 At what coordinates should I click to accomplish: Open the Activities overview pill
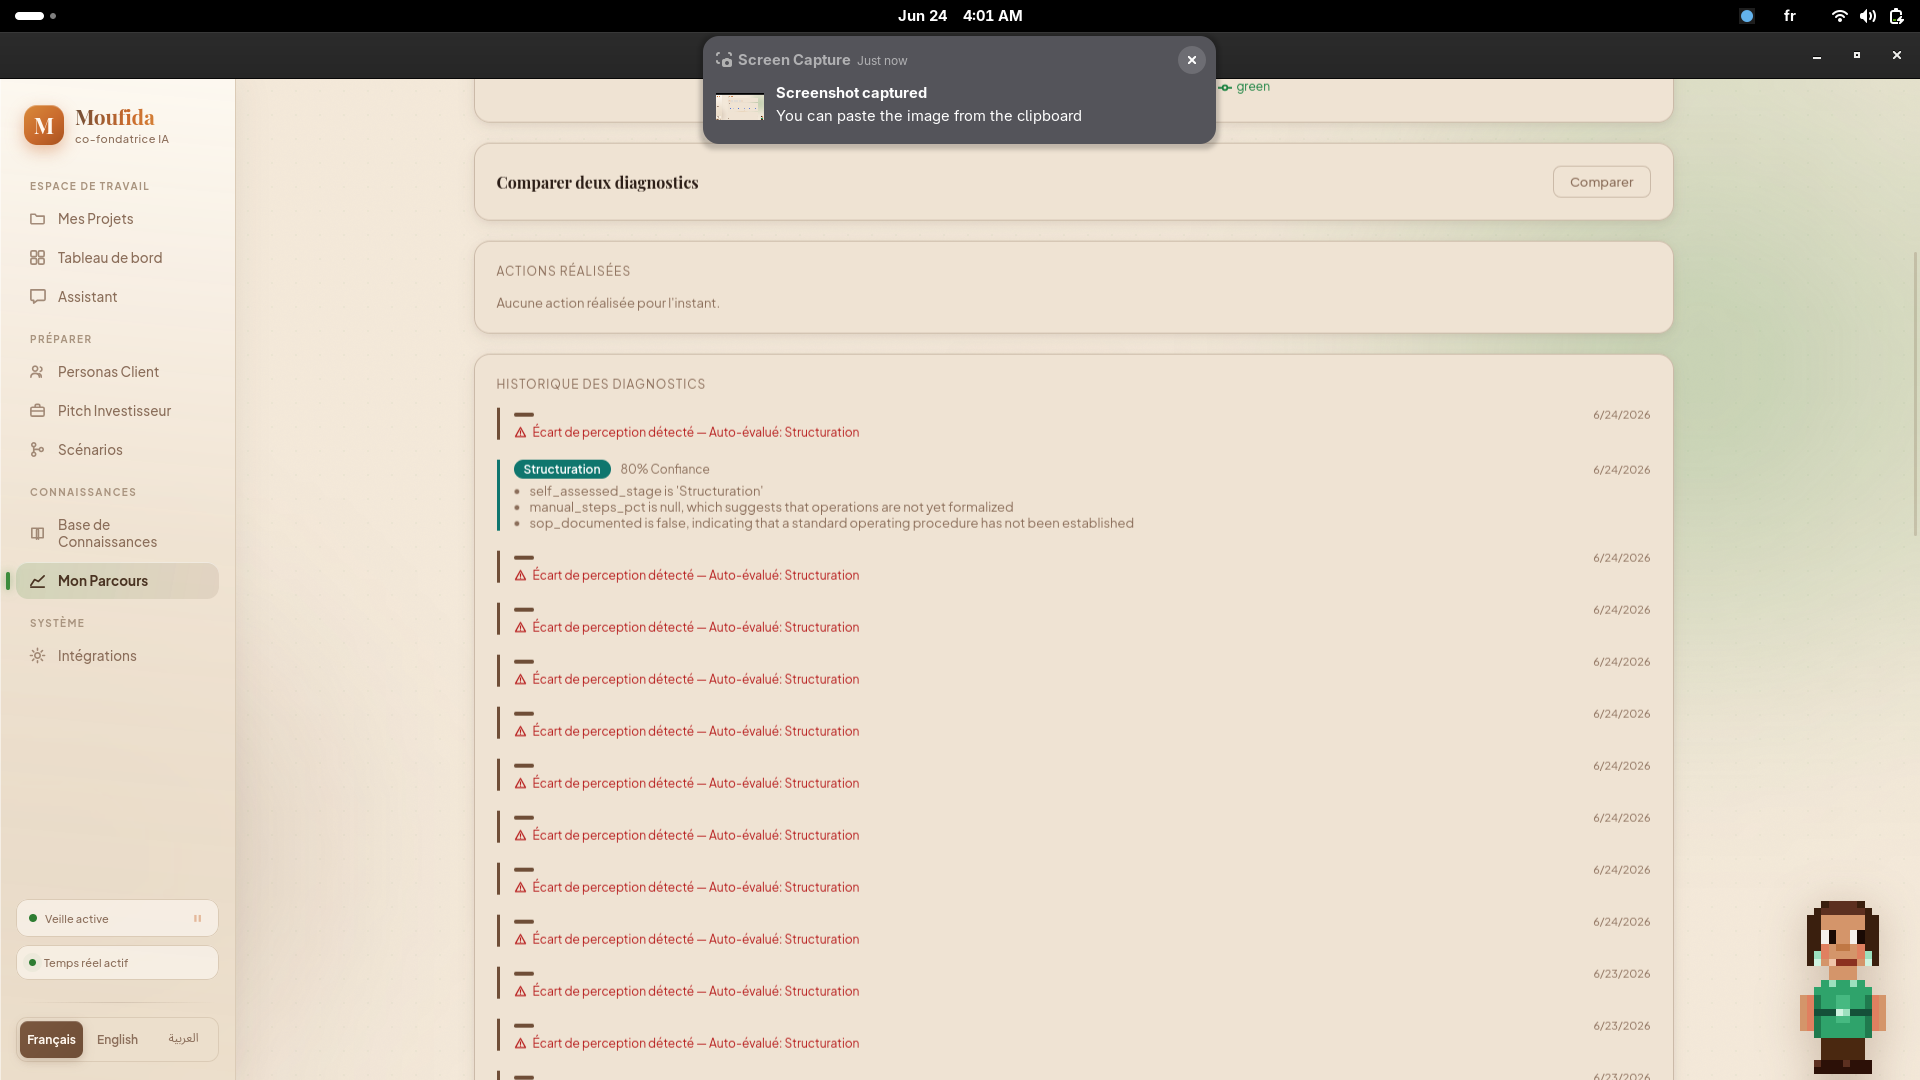(36, 16)
